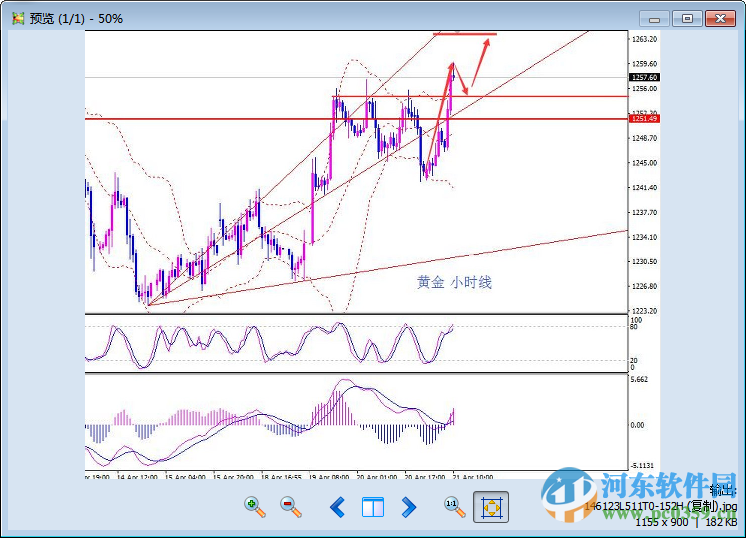Click the 预览 (1/1) - 50% window title
Image resolution: width=746 pixels, height=538 pixels.
(x=76, y=19)
